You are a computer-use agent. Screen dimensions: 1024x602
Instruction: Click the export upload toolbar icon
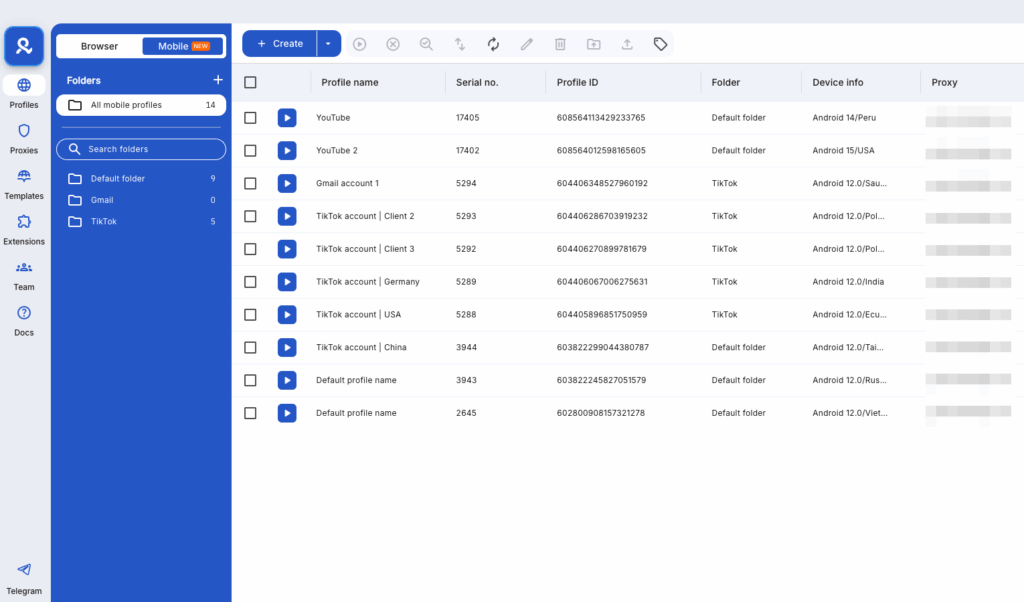tap(627, 44)
